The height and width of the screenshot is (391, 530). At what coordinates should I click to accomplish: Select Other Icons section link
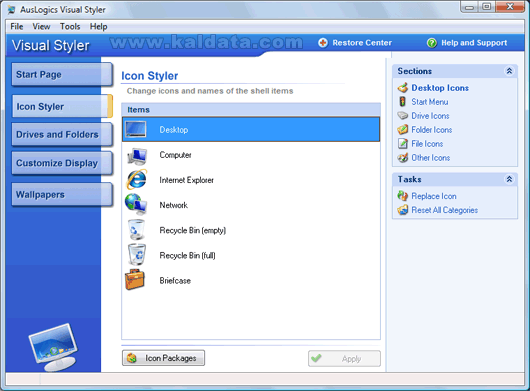pyautogui.click(x=431, y=158)
